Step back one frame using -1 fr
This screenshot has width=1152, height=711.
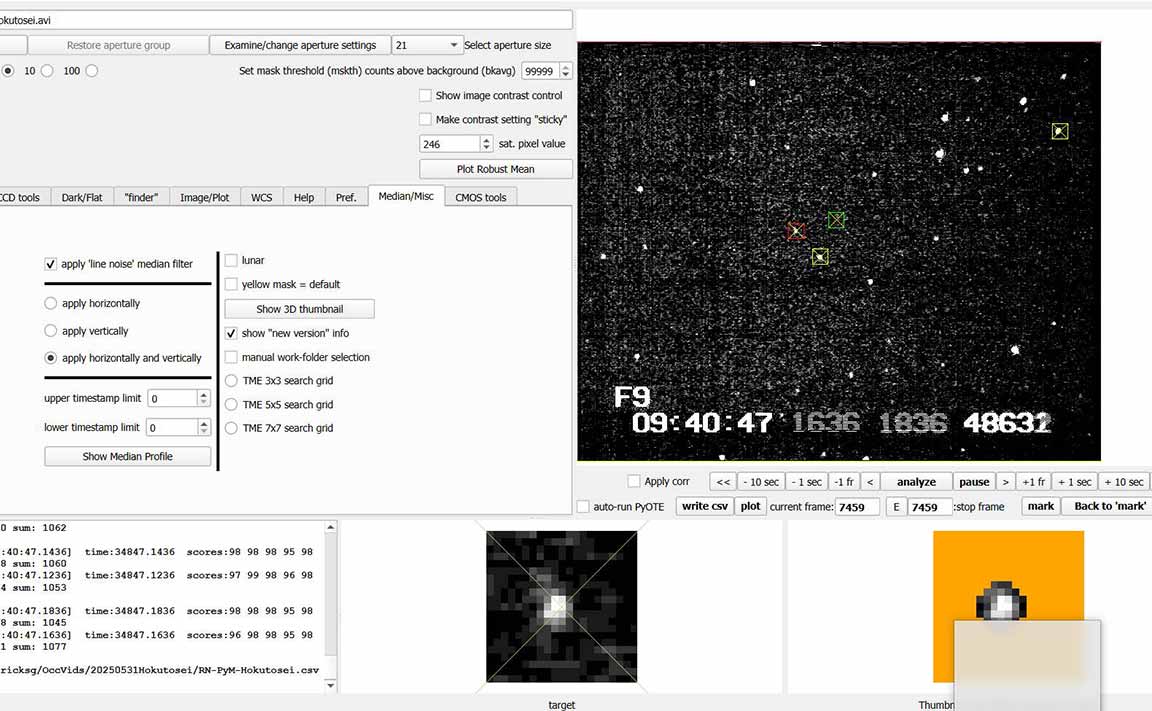[843, 482]
